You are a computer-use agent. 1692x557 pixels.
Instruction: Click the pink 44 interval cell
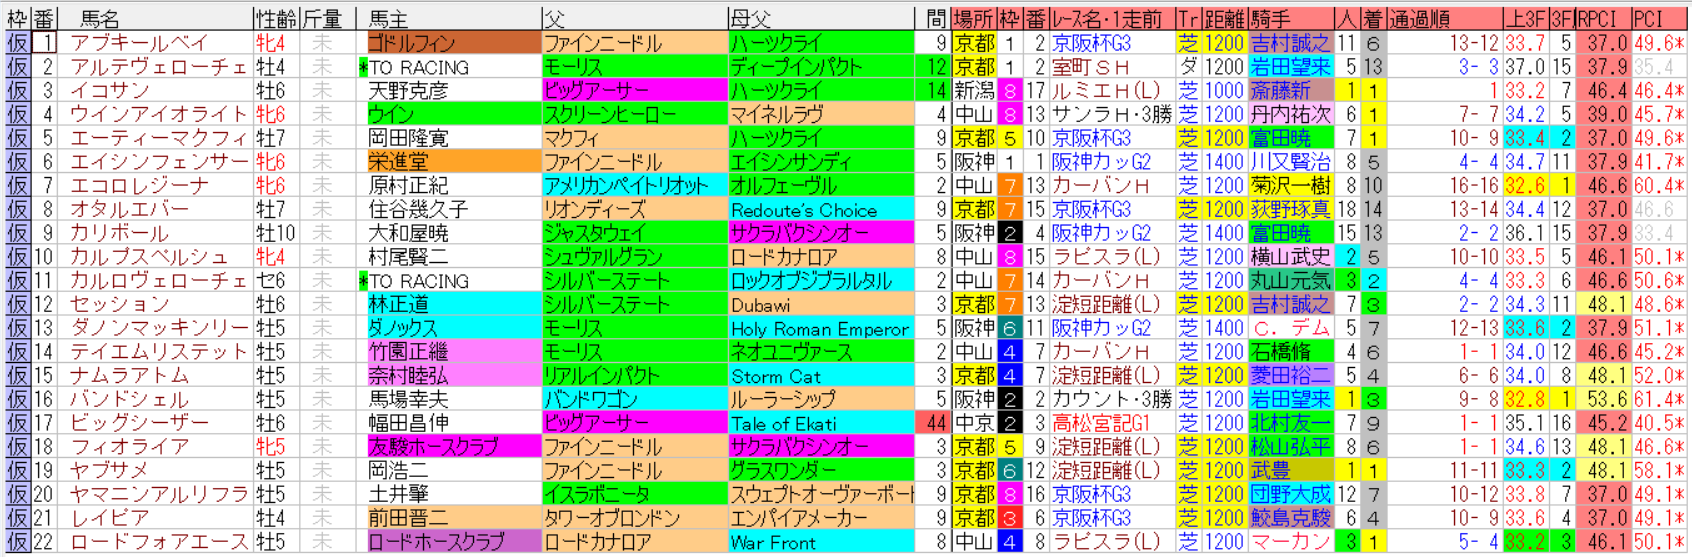(x=934, y=423)
